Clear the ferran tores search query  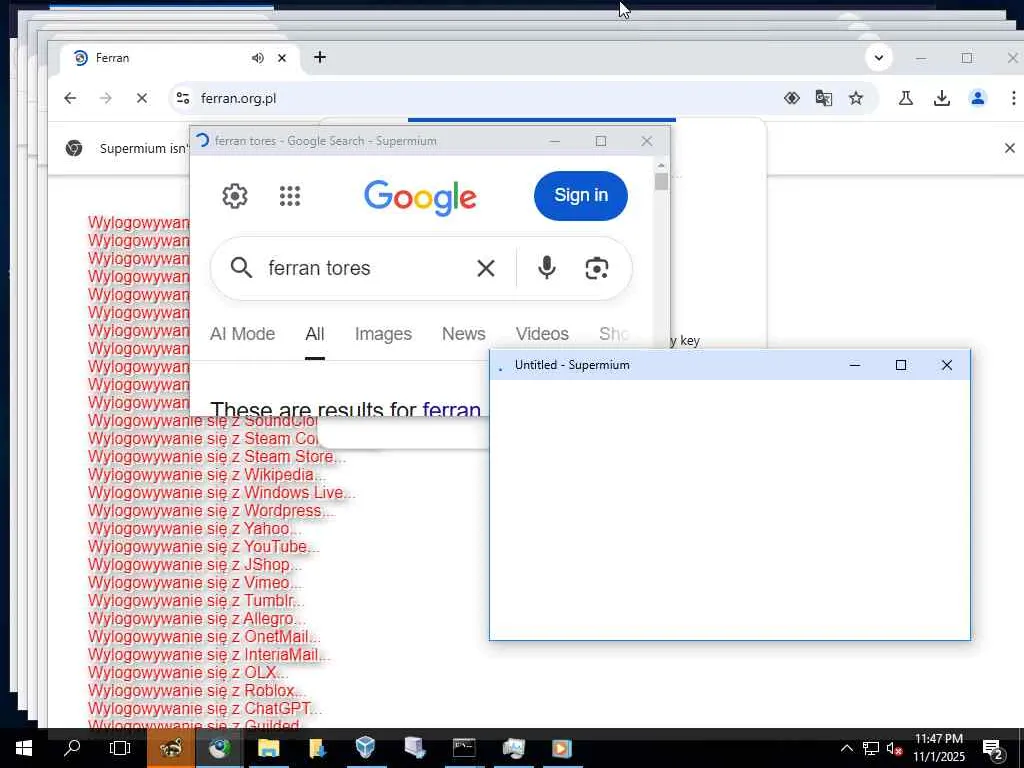(x=485, y=268)
